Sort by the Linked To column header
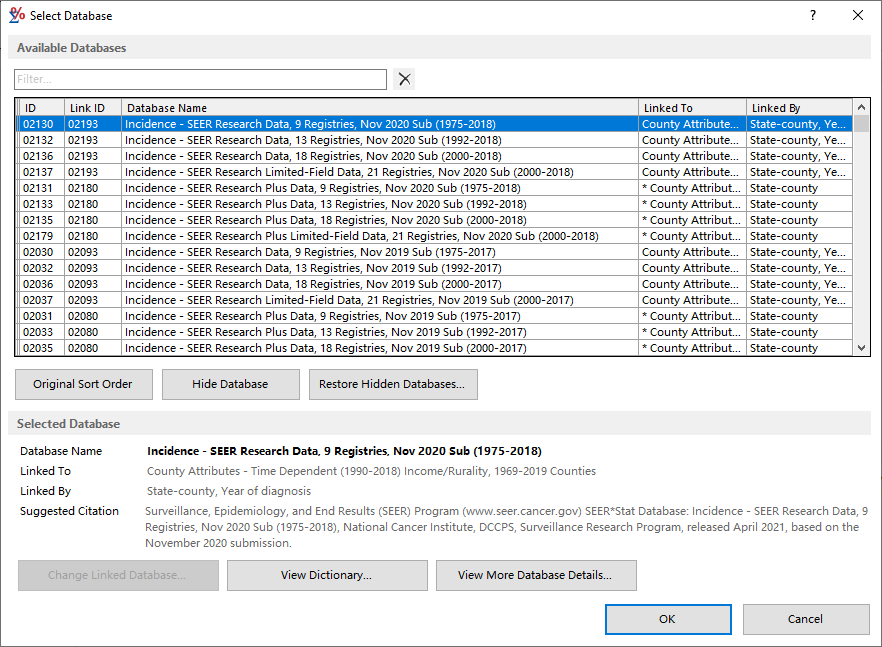 pyautogui.click(x=692, y=108)
